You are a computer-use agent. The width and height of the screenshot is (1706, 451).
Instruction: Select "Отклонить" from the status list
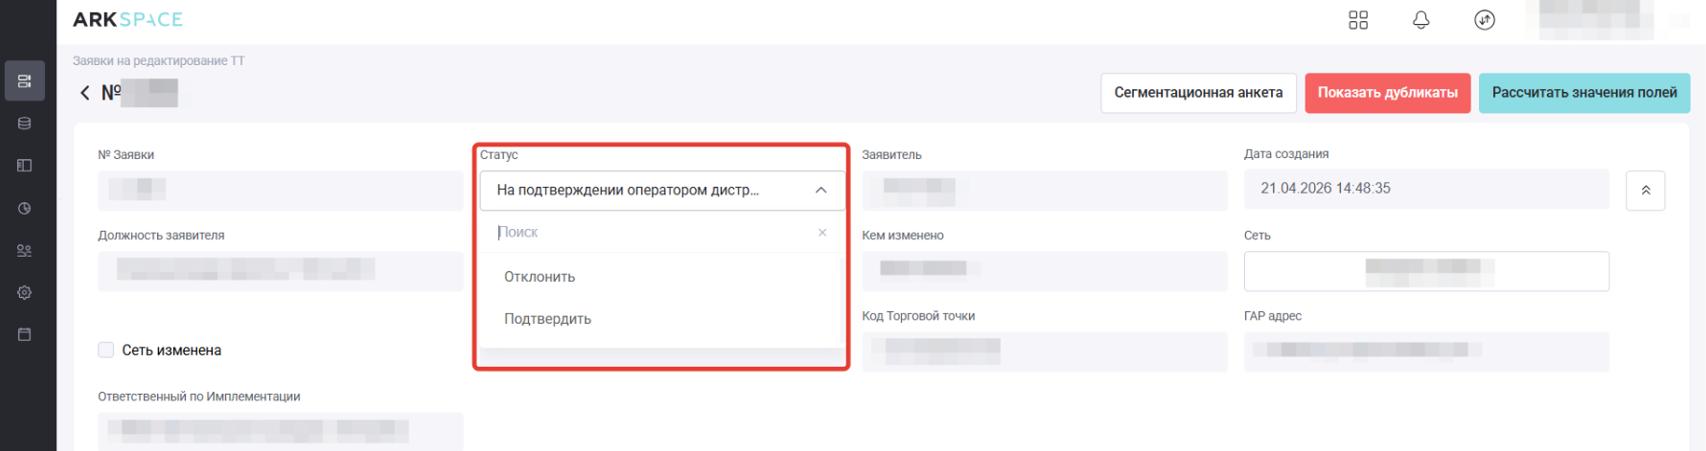pos(540,277)
